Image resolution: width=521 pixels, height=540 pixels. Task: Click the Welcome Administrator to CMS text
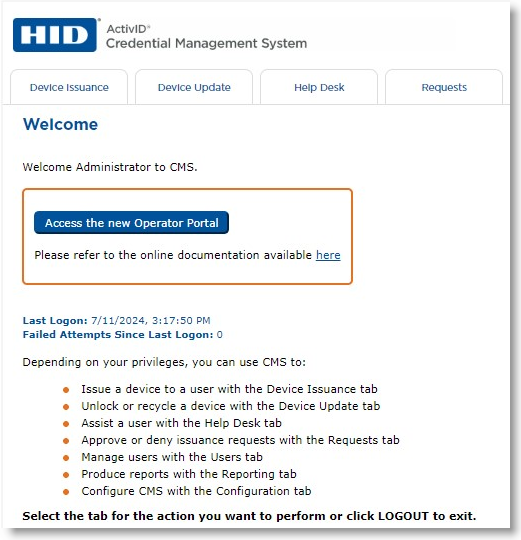coord(110,167)
